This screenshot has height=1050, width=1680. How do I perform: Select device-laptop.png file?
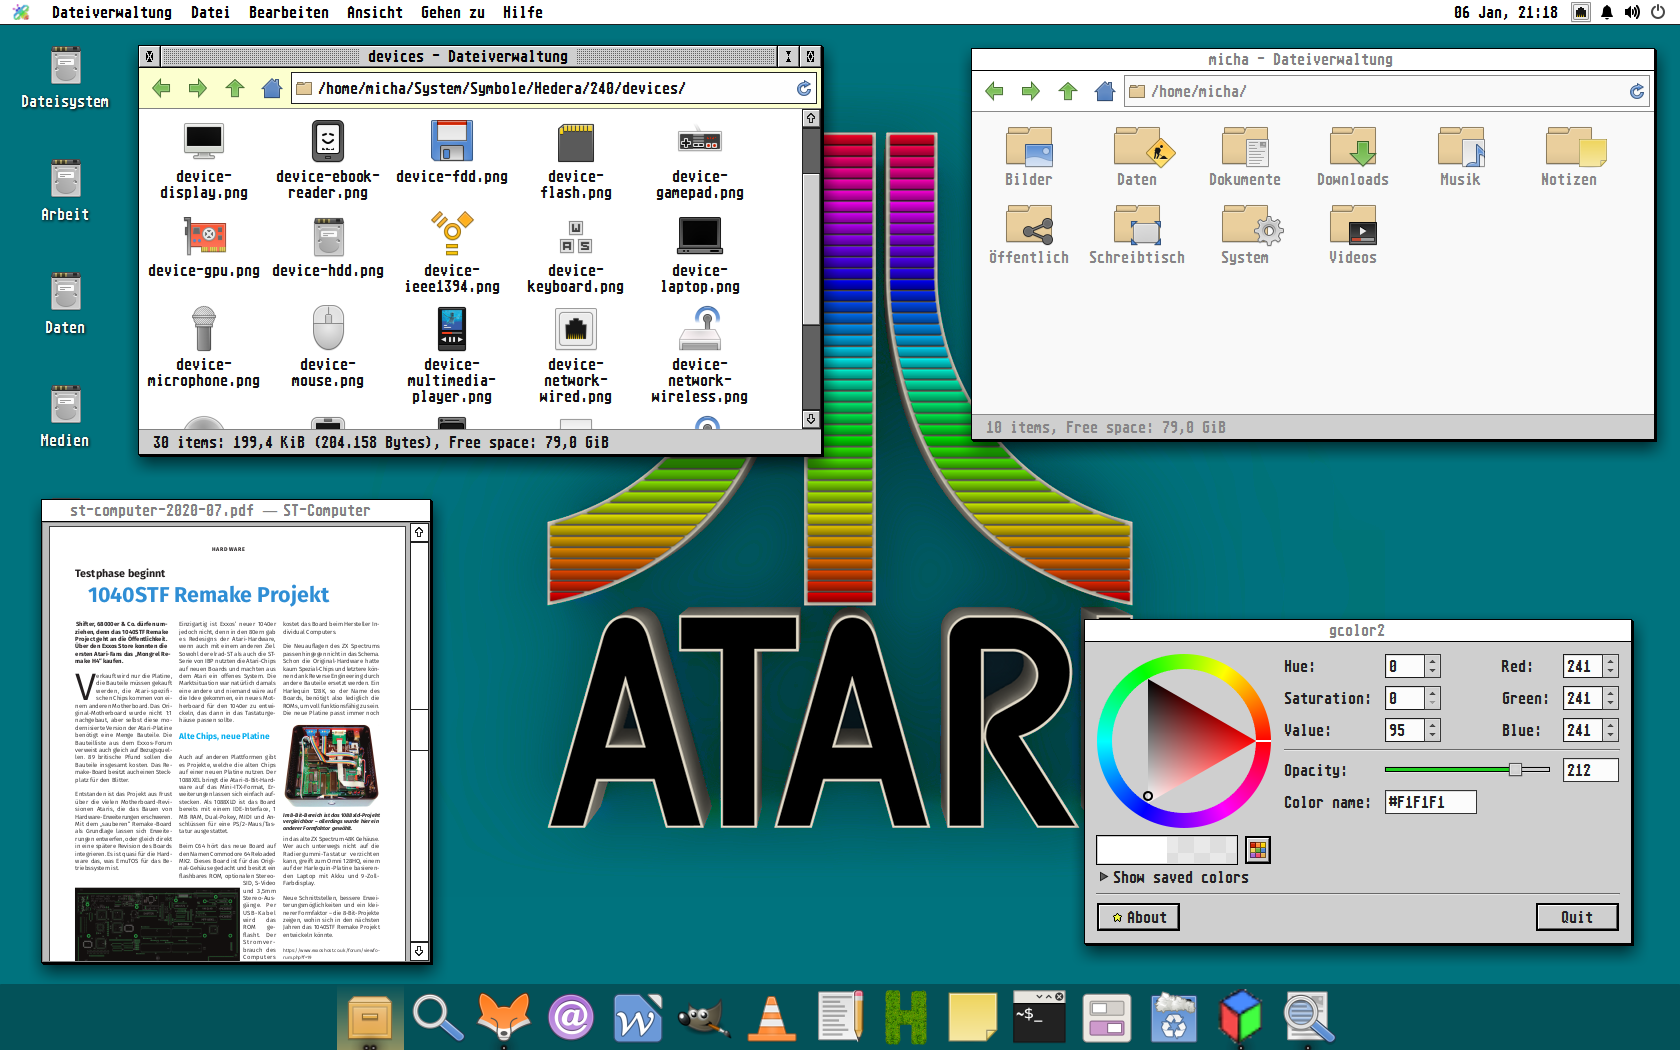point(700,254)
